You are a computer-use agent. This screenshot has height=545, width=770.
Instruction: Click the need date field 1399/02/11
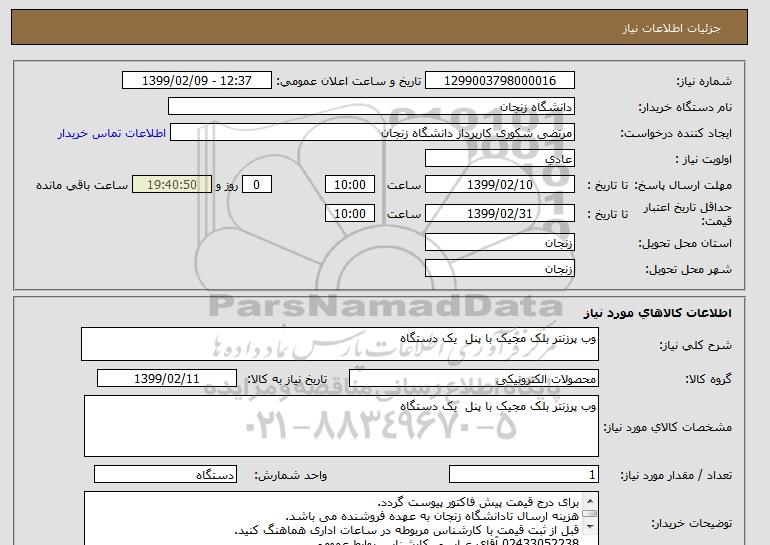[167, 379]
